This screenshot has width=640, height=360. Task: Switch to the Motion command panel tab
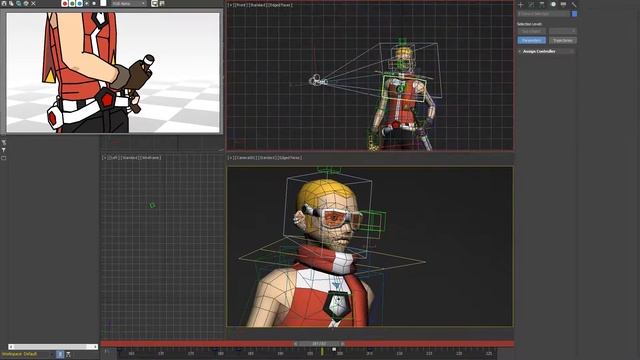(x=553, y=4)
